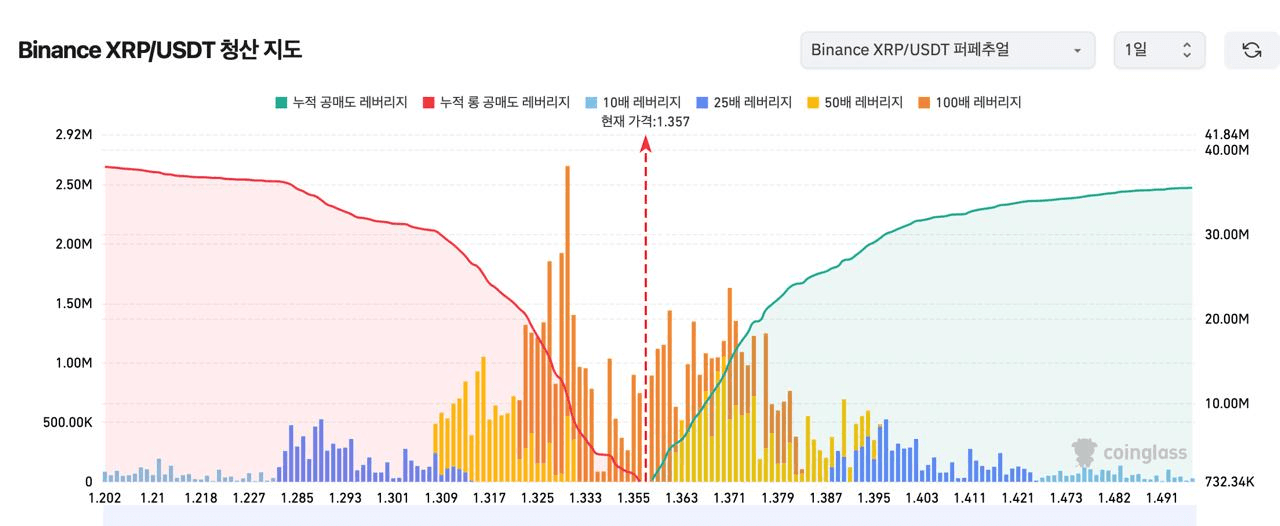Click the dark blue 25배 레버리지 swatch
The image size is (1280, 526).
tap(701, 102)
